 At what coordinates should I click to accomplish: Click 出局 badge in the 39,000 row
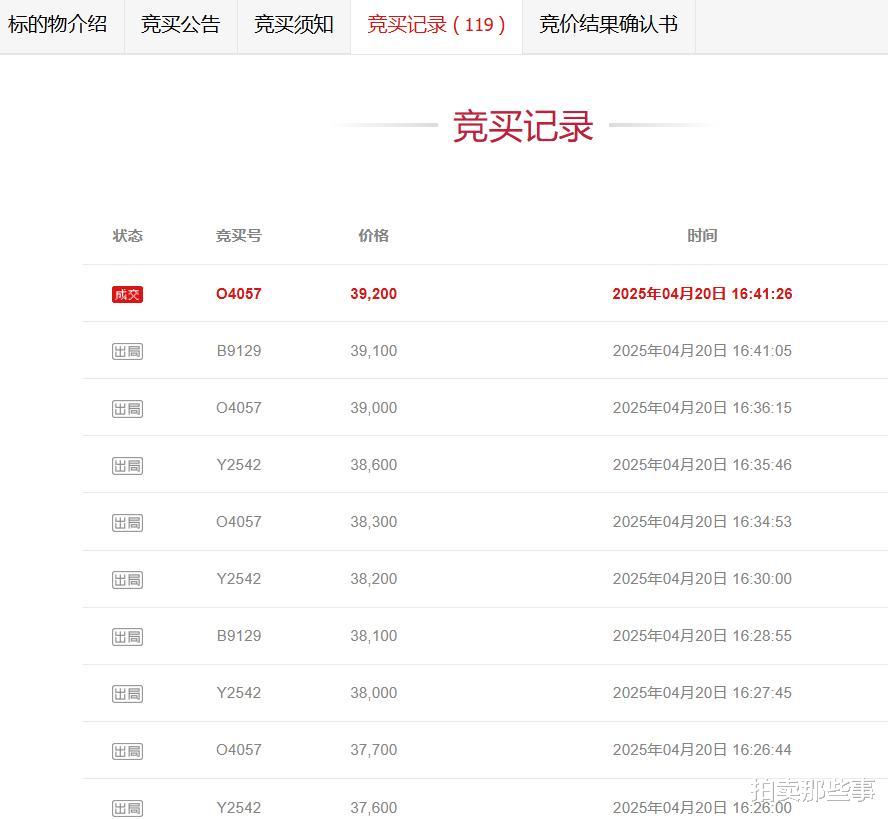click(x=127, y=408)
